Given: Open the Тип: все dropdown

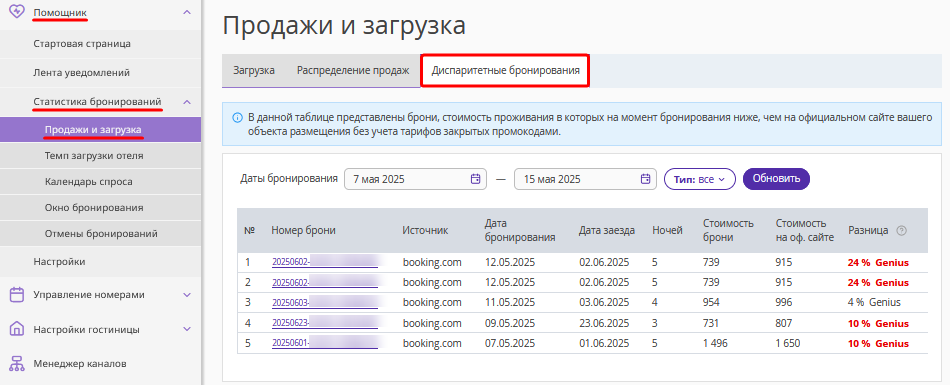Looking at the screenshot, I should [x=700, y=179].
